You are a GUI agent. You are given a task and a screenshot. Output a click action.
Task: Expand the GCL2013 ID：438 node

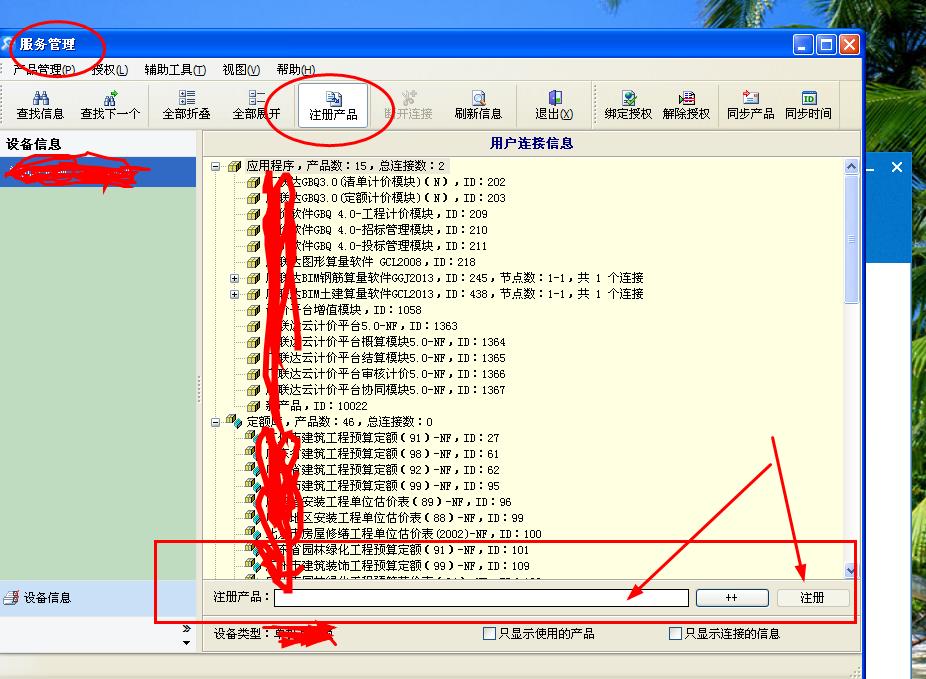234,294
